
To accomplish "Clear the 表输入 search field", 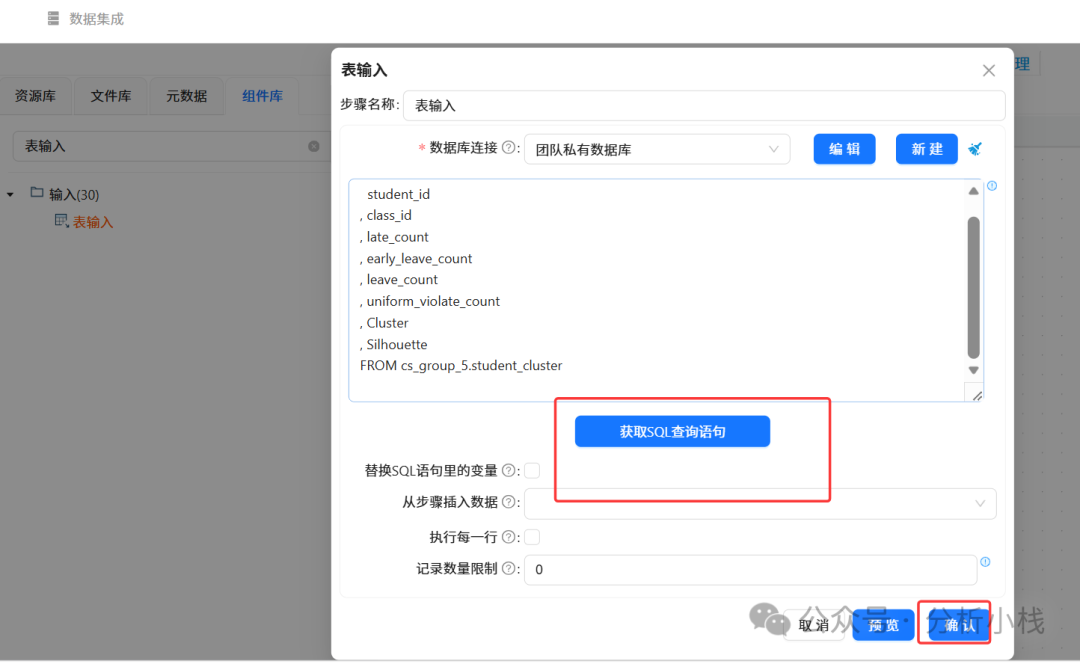I will click(x=313, y=146).
